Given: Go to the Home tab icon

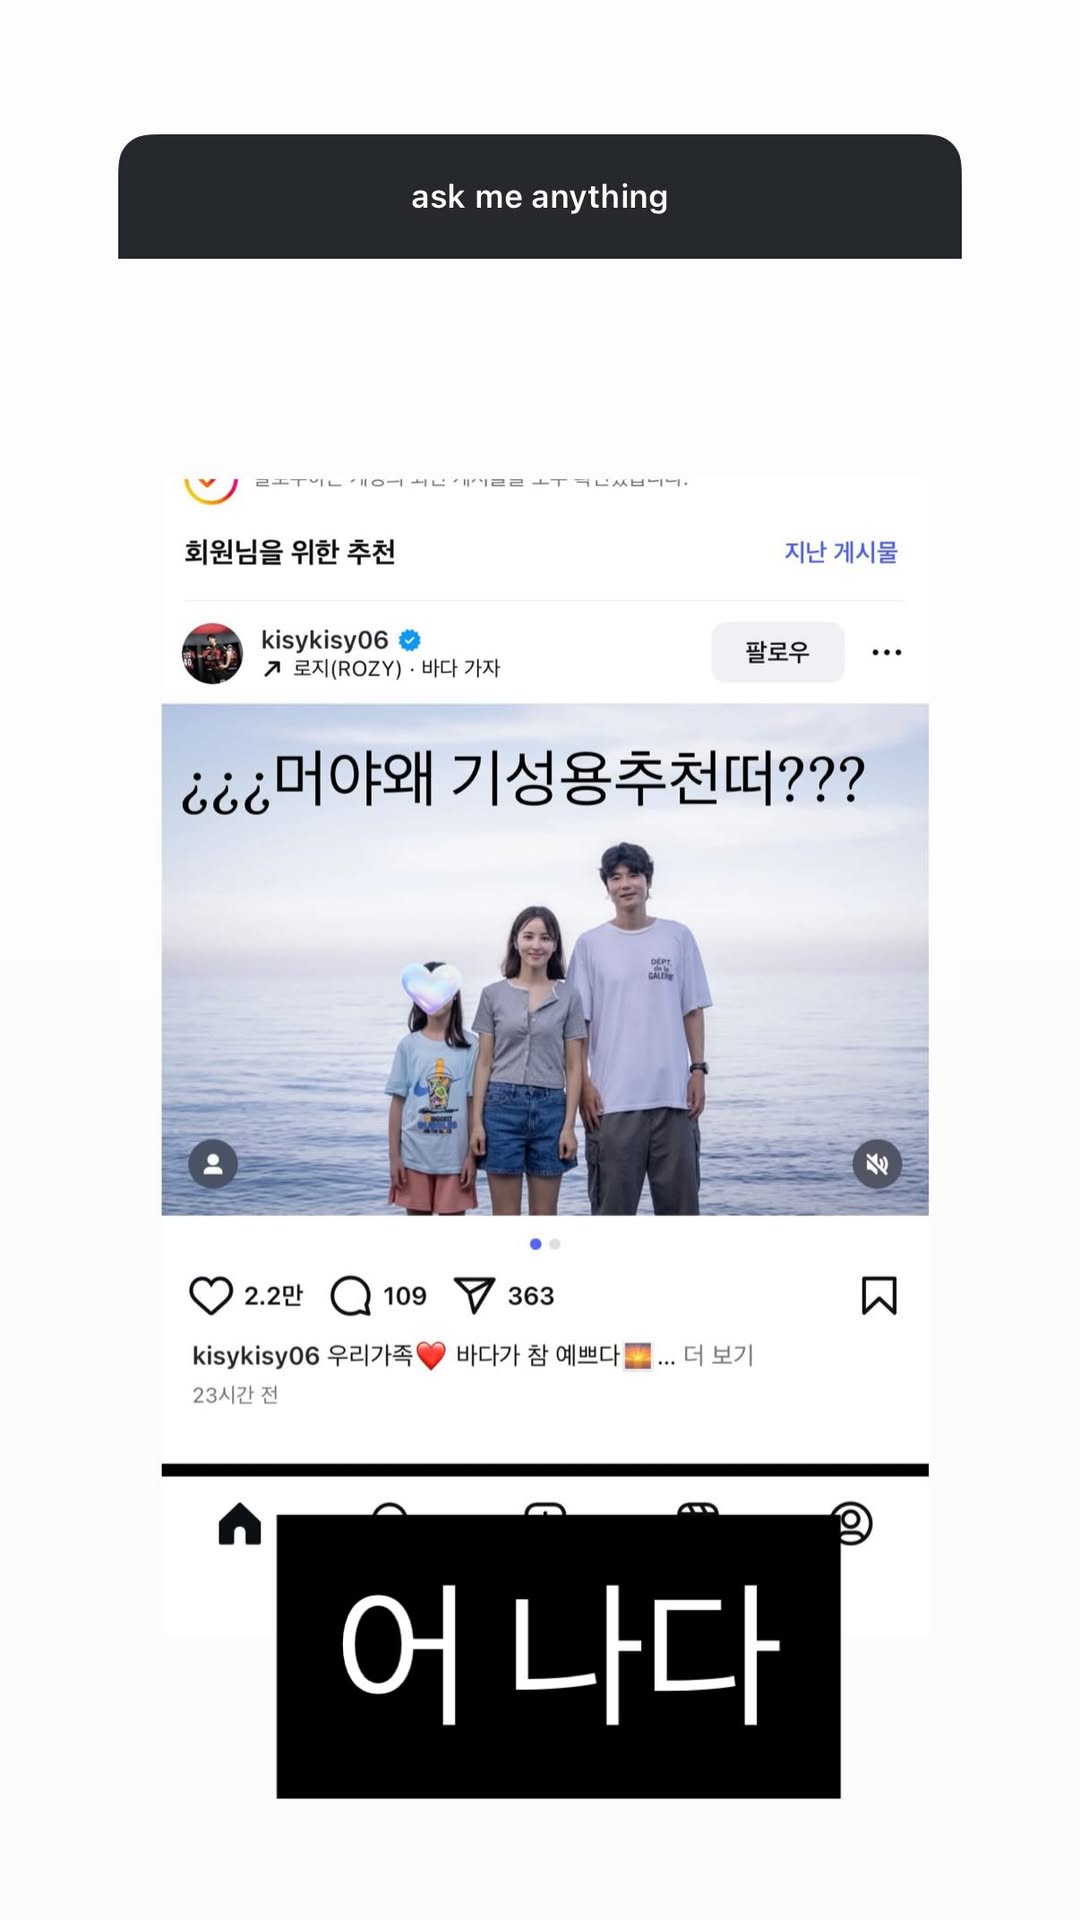Looking at the screenshot, I should [x=240, y=1523].
